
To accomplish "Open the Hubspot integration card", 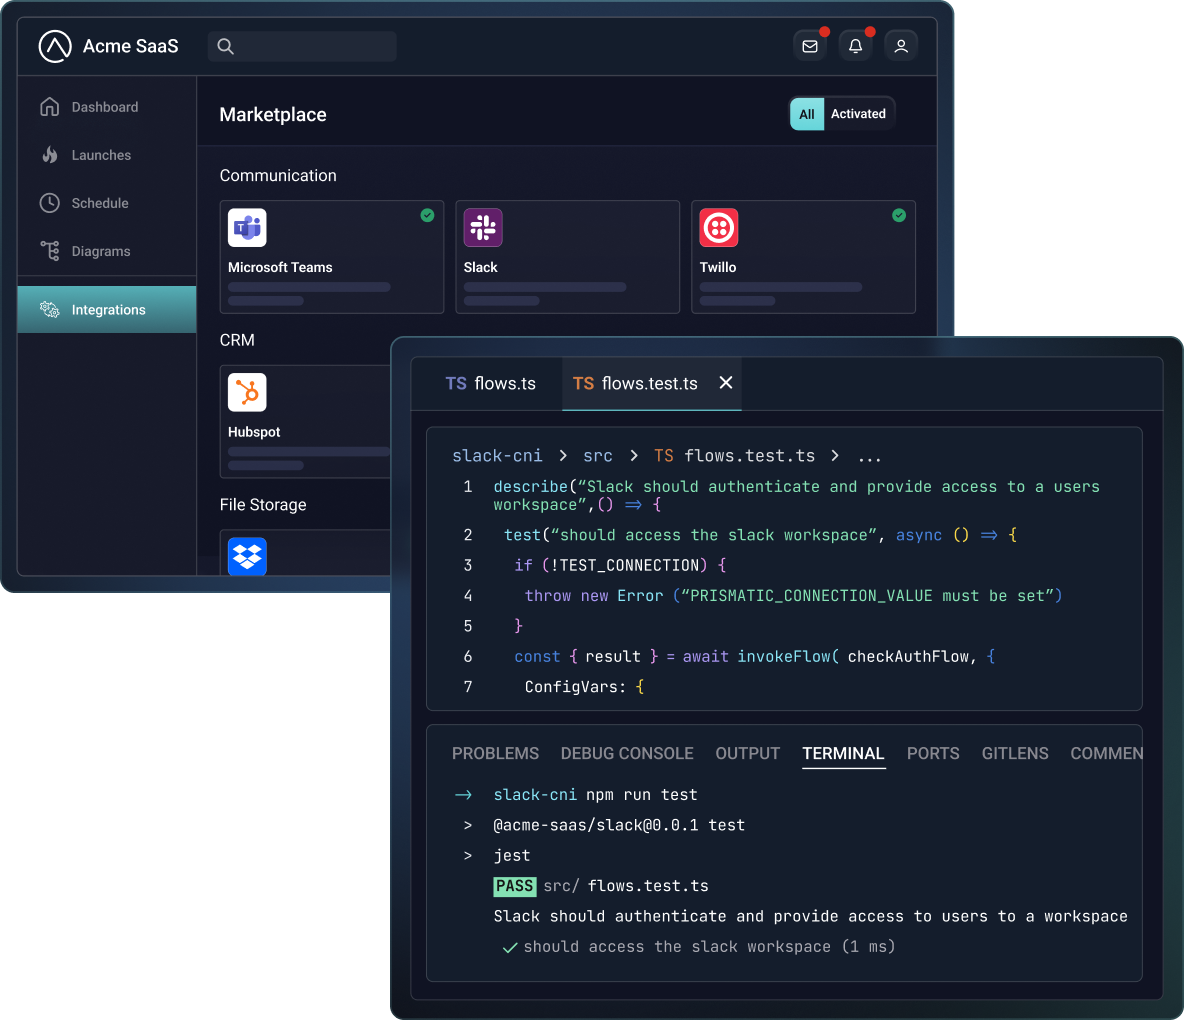I will pos(305,421).
